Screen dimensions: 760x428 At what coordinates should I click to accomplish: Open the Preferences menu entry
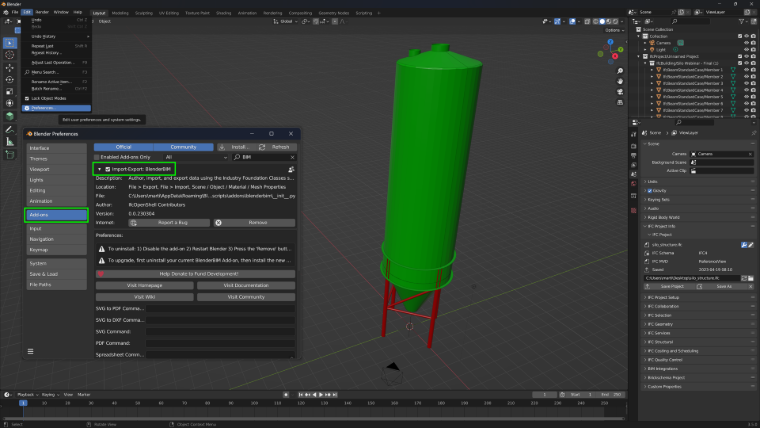[56, 108]
